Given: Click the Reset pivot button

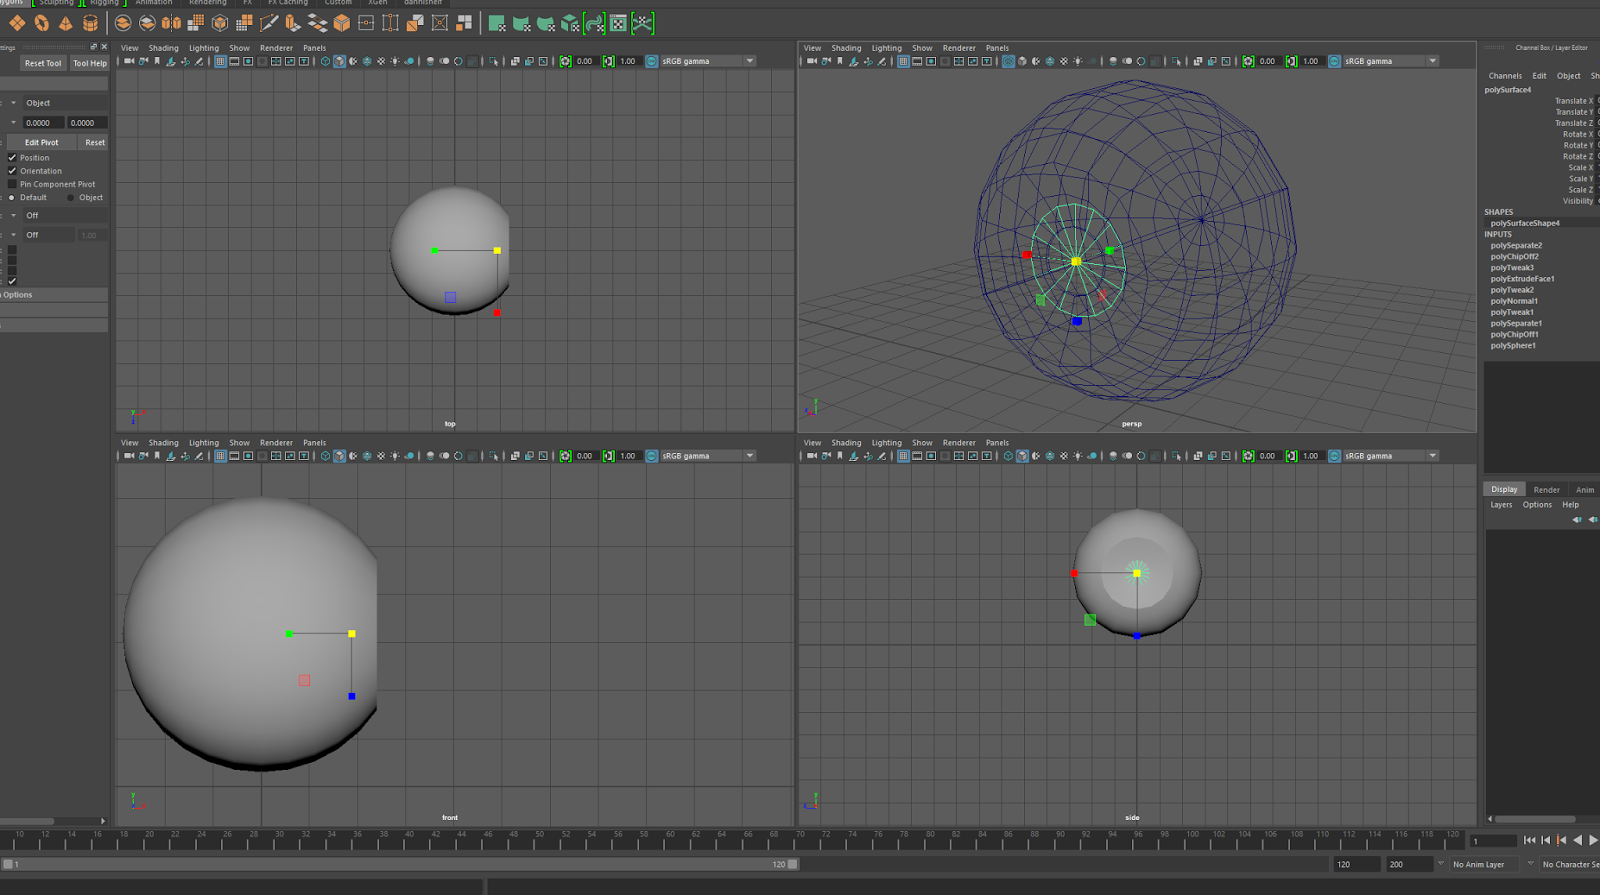Looking at the screenshot, I should 95,143.
